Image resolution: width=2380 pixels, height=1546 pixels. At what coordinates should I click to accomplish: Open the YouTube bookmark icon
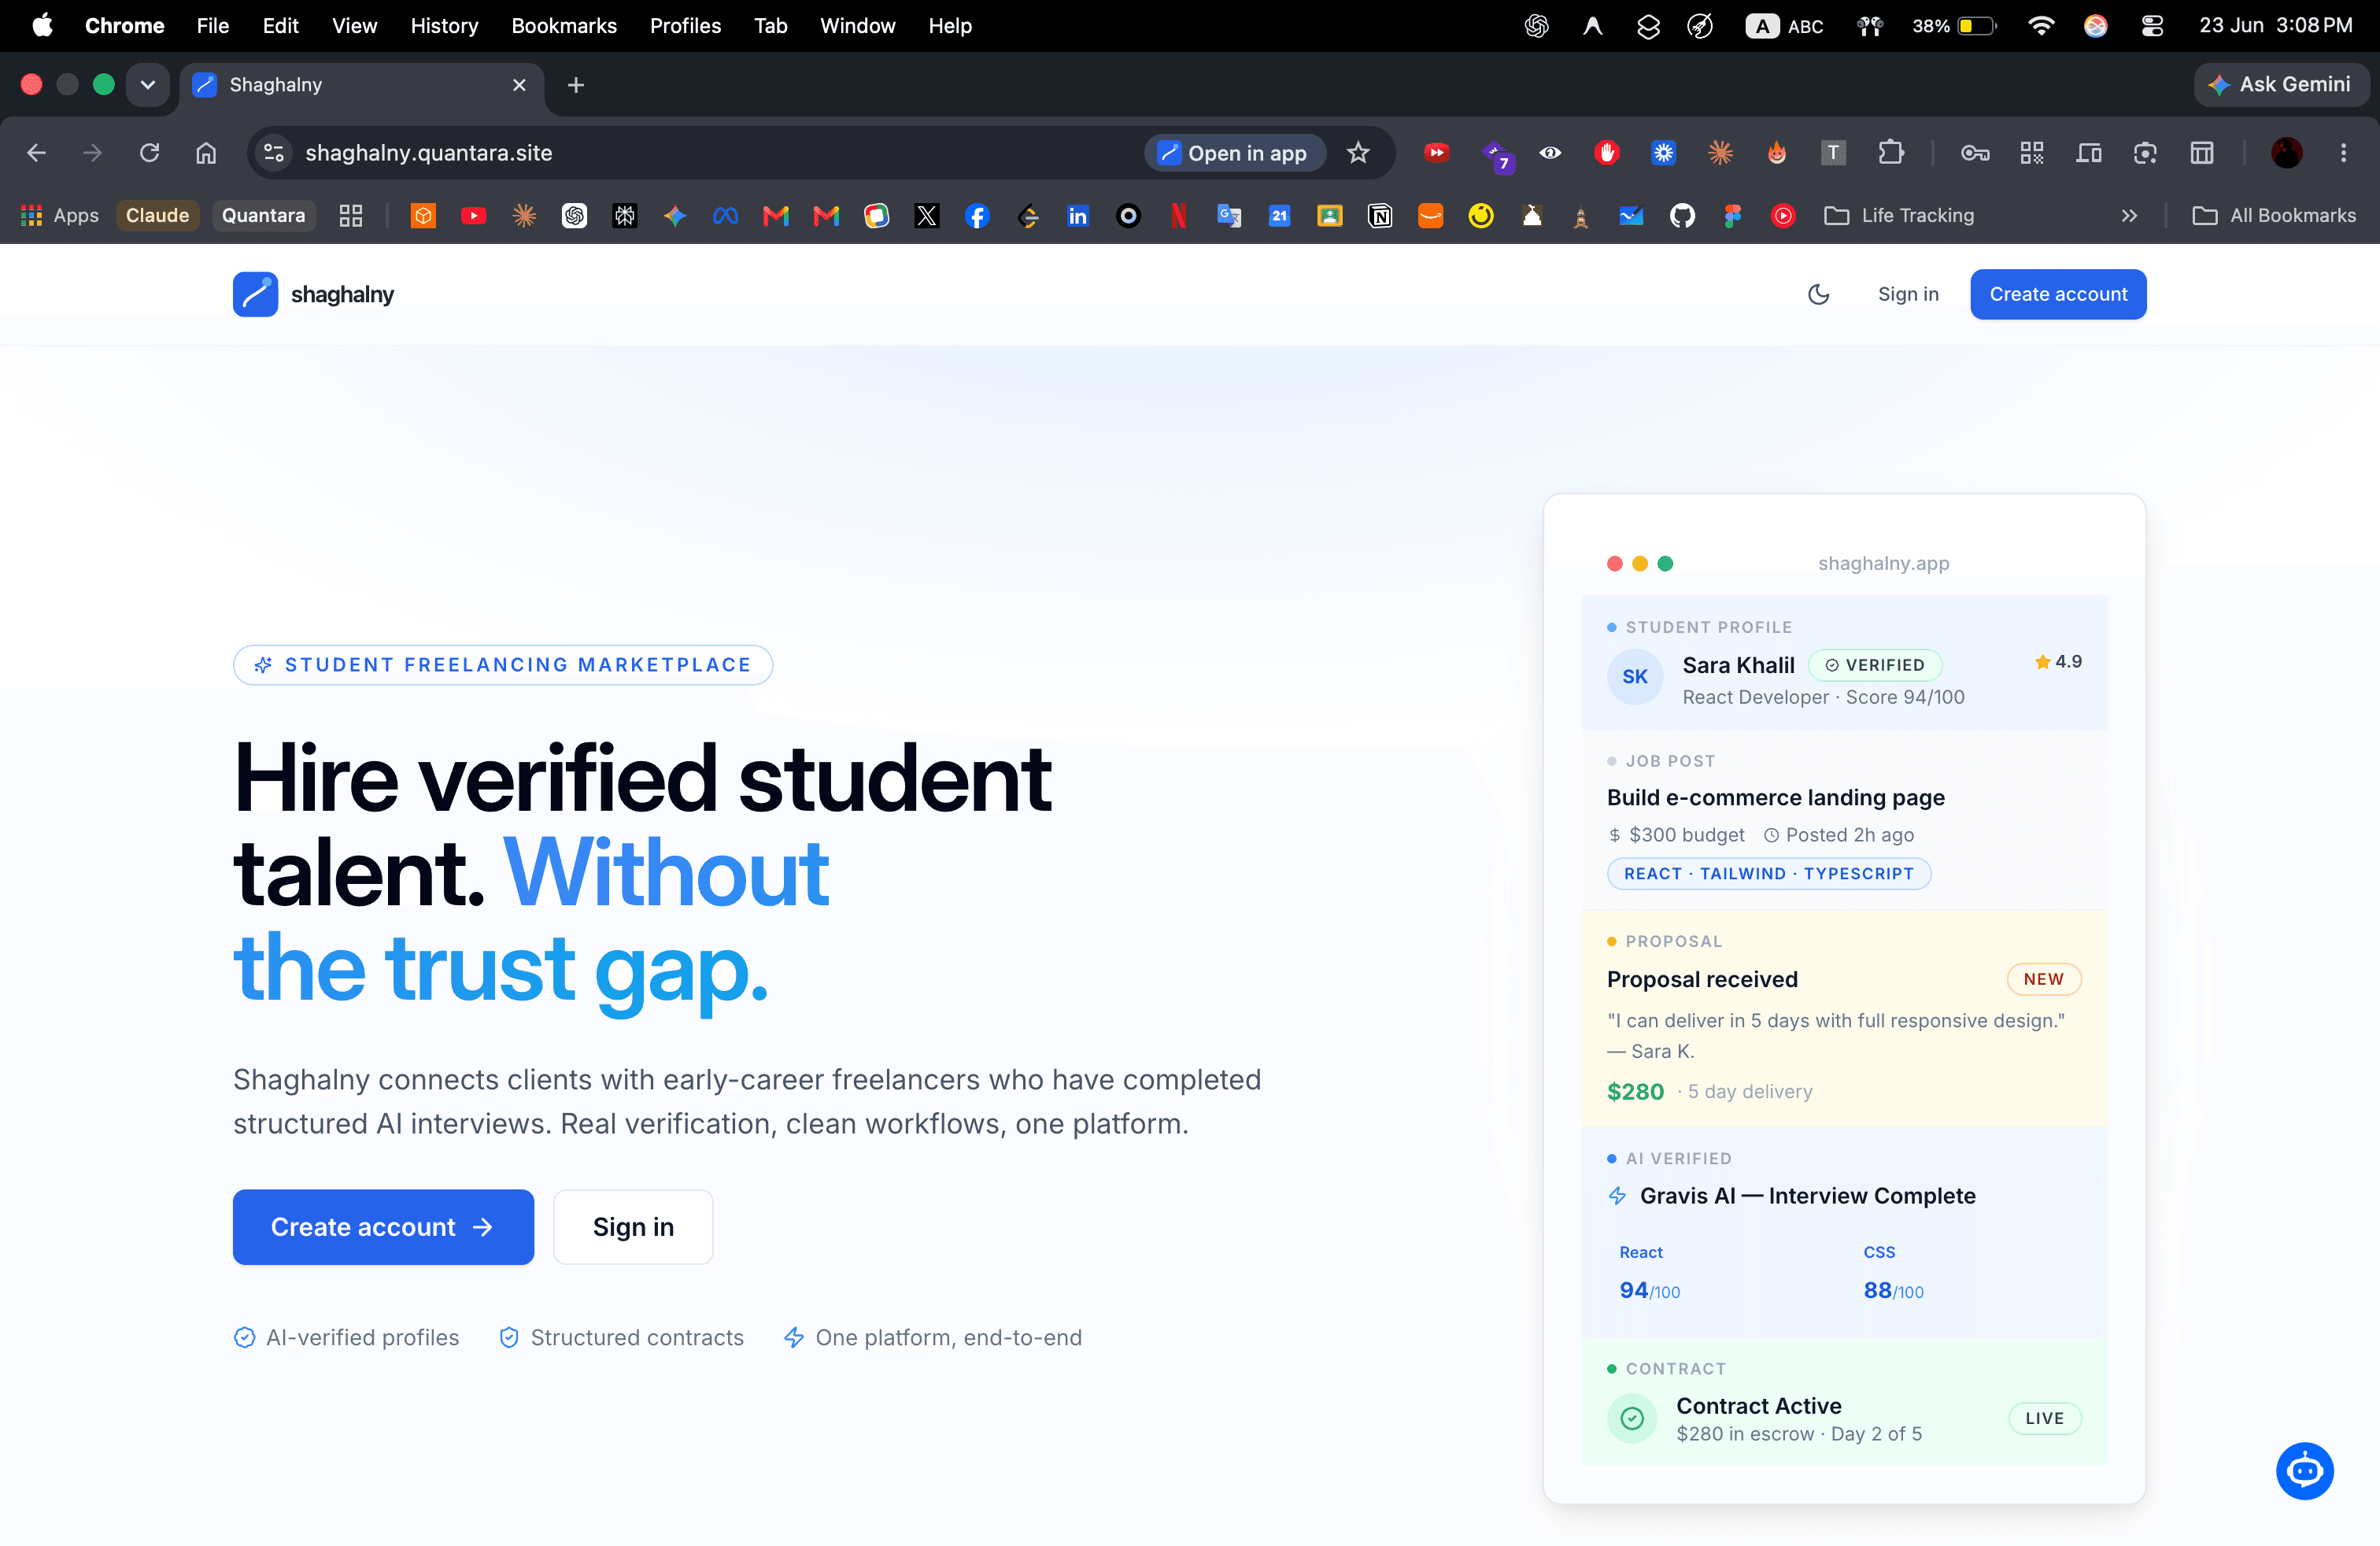click(x=473, y=215)
